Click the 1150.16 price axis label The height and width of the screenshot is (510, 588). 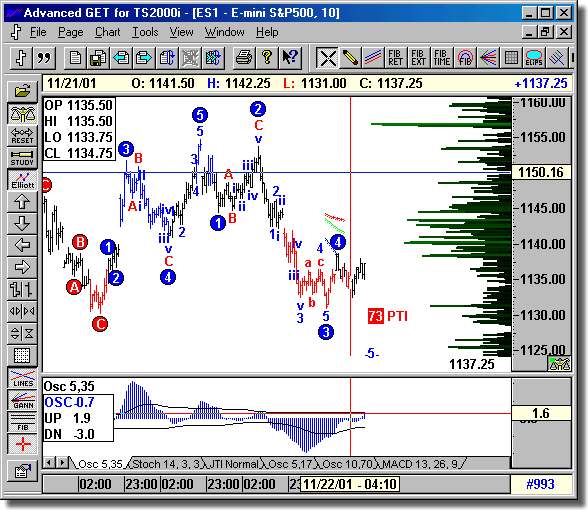[541, 172]
